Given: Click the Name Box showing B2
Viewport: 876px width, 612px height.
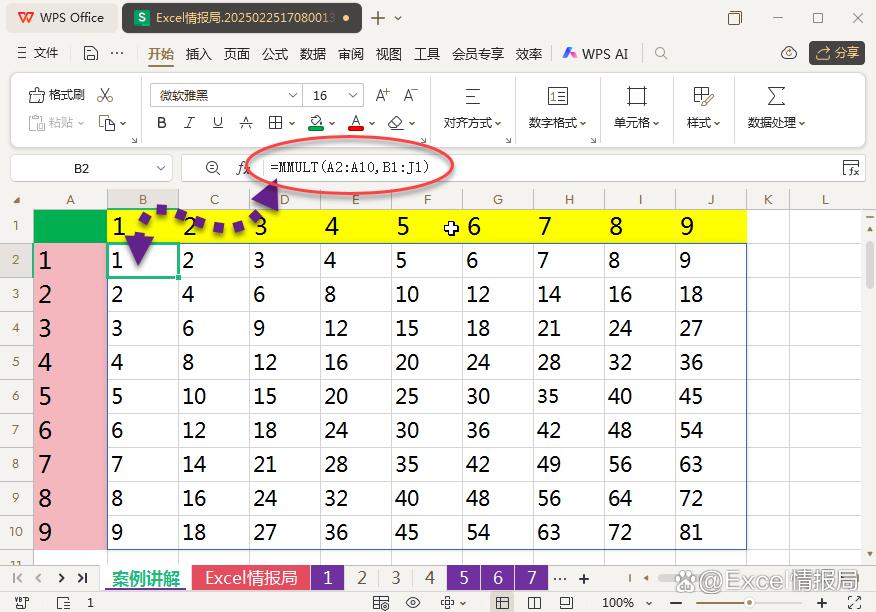Looking at the screenshot, I should 81,168.
